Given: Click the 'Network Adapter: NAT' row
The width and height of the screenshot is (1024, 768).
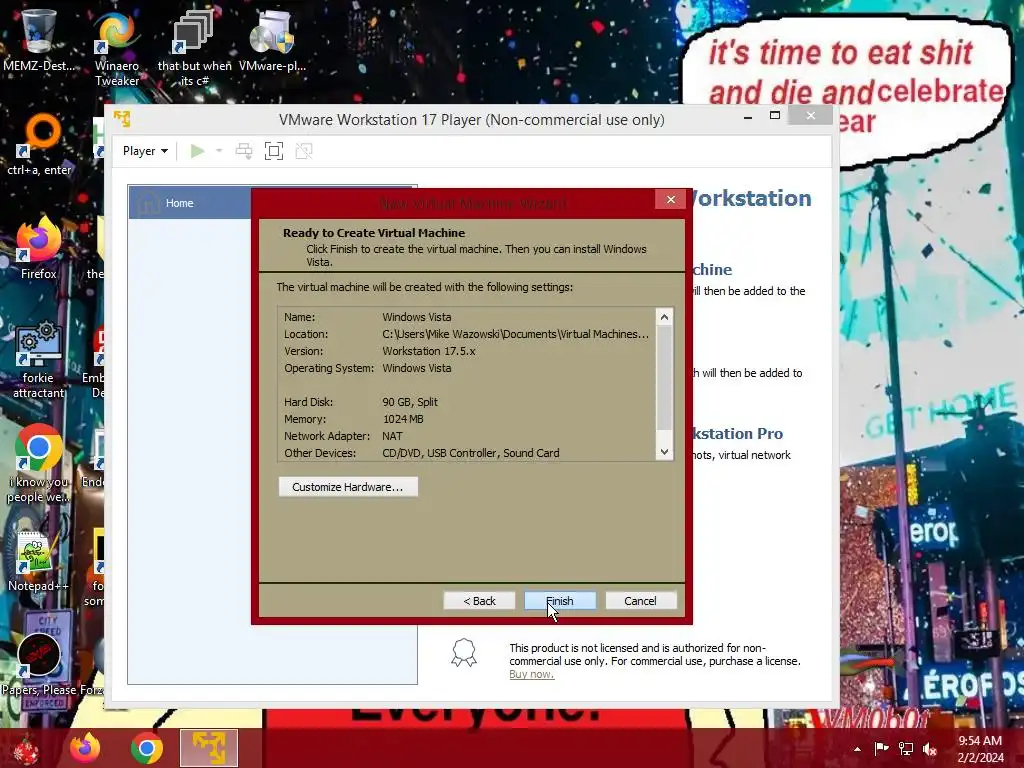Looking at the screenshot, I should [466, 436].
